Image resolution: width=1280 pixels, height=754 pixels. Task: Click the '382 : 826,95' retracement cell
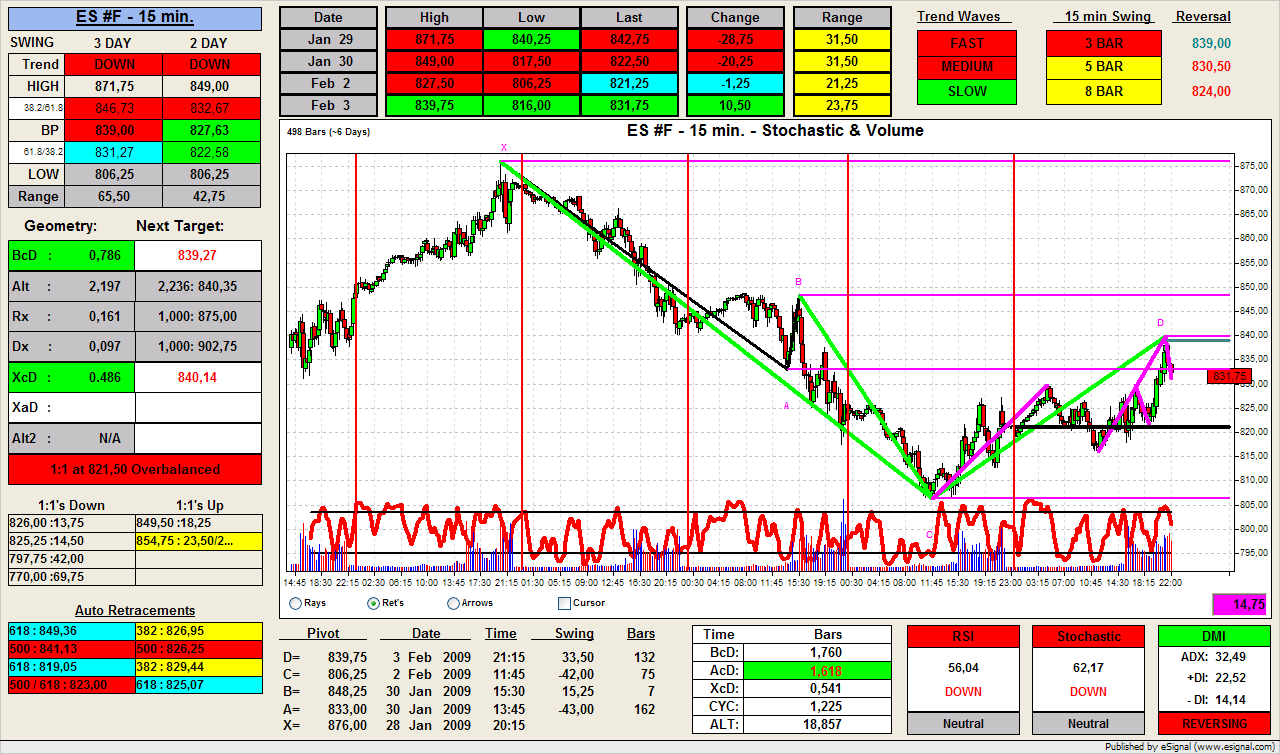pos(198,631)
